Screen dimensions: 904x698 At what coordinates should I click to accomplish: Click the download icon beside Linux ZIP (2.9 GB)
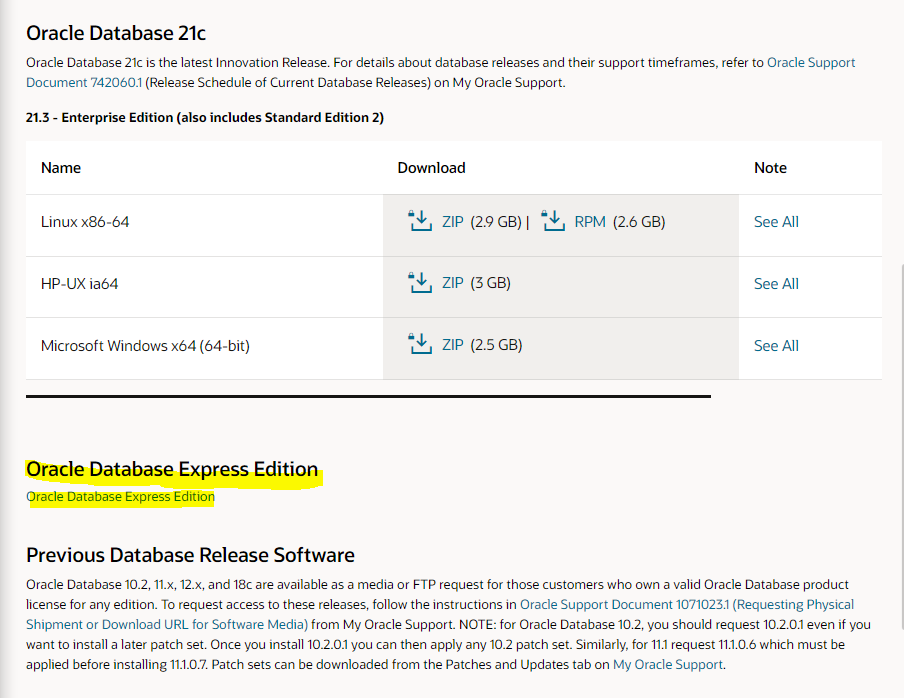[420, 221]
